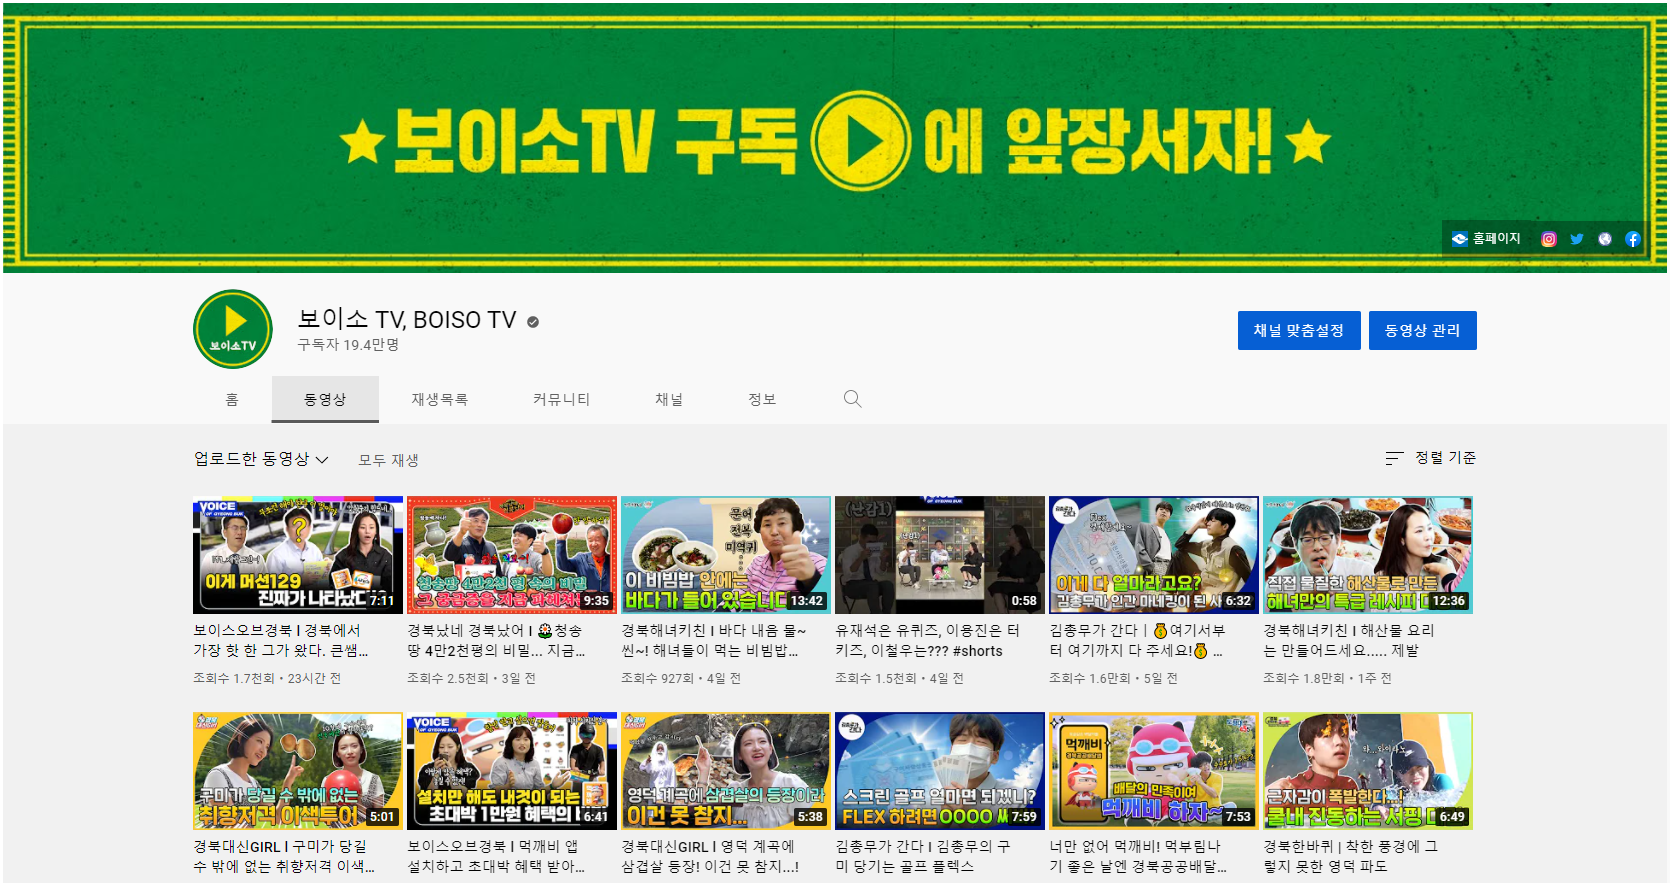
Task: Open the 정보 tab
Action: [x=762, y=399]
